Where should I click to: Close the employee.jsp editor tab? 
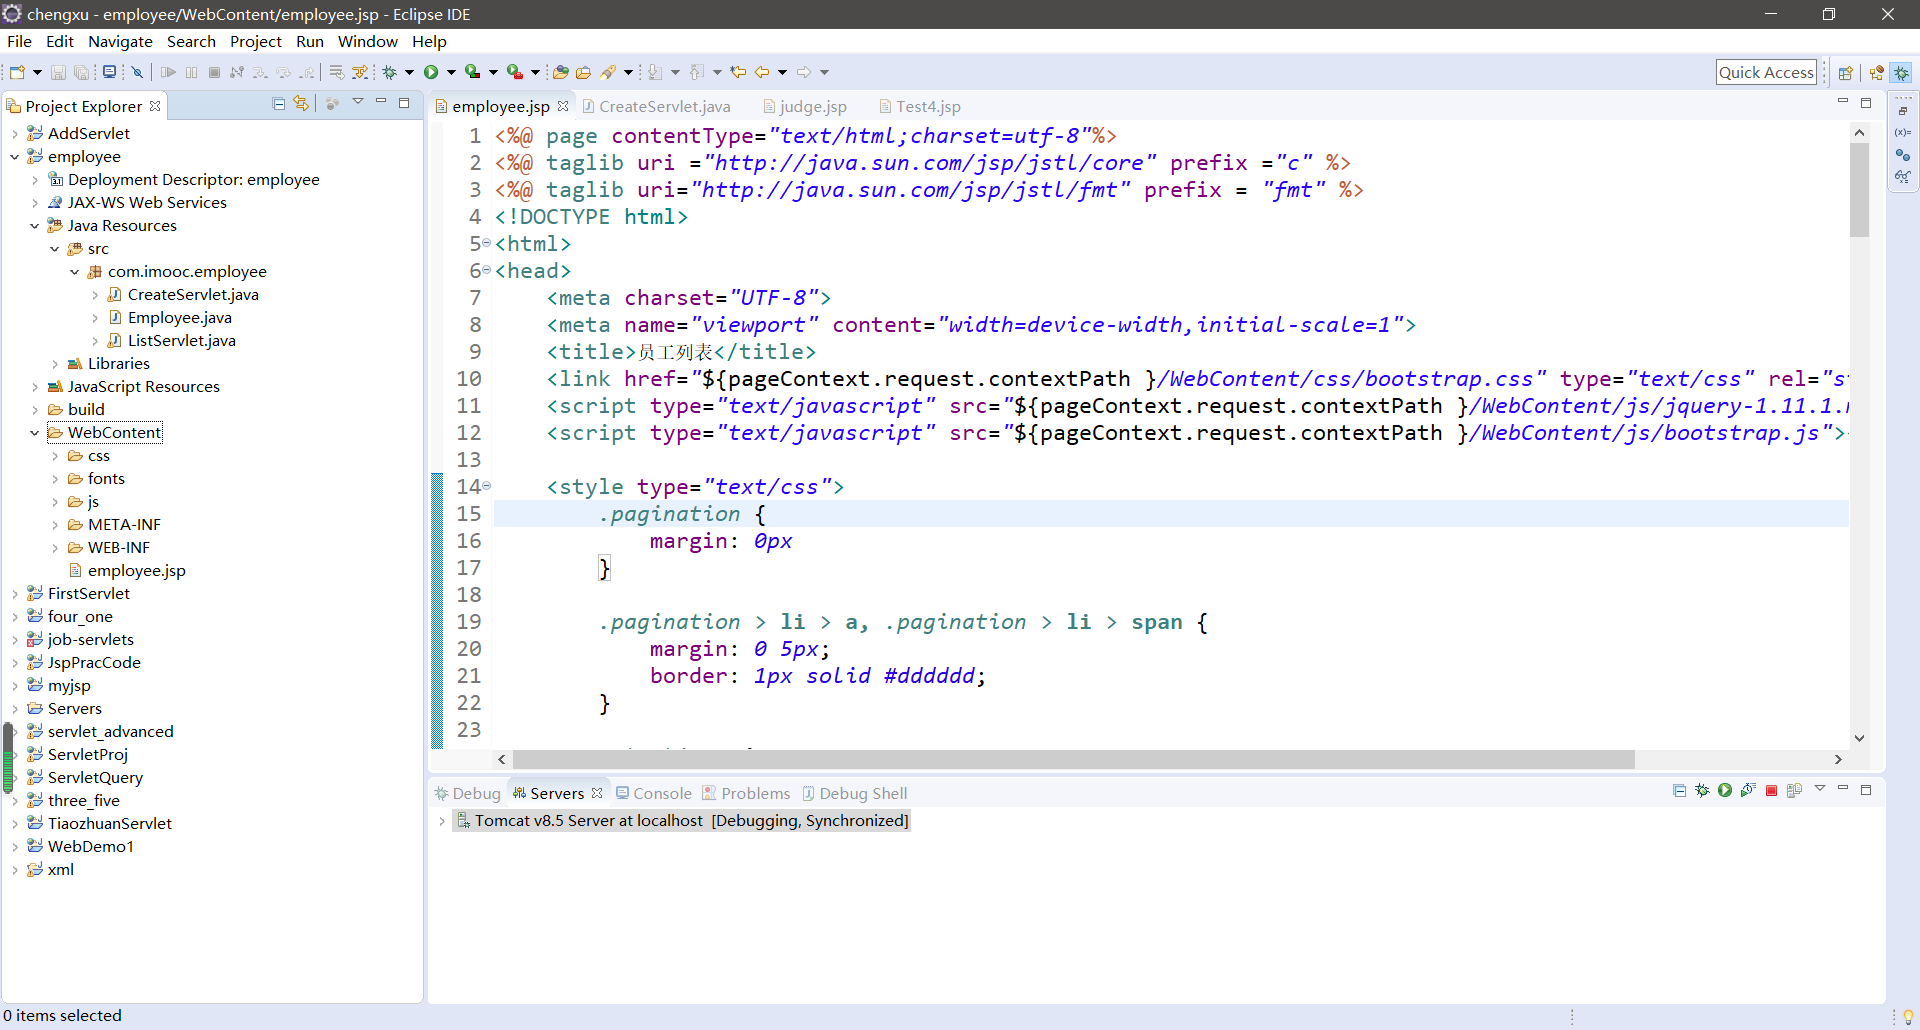563,106
